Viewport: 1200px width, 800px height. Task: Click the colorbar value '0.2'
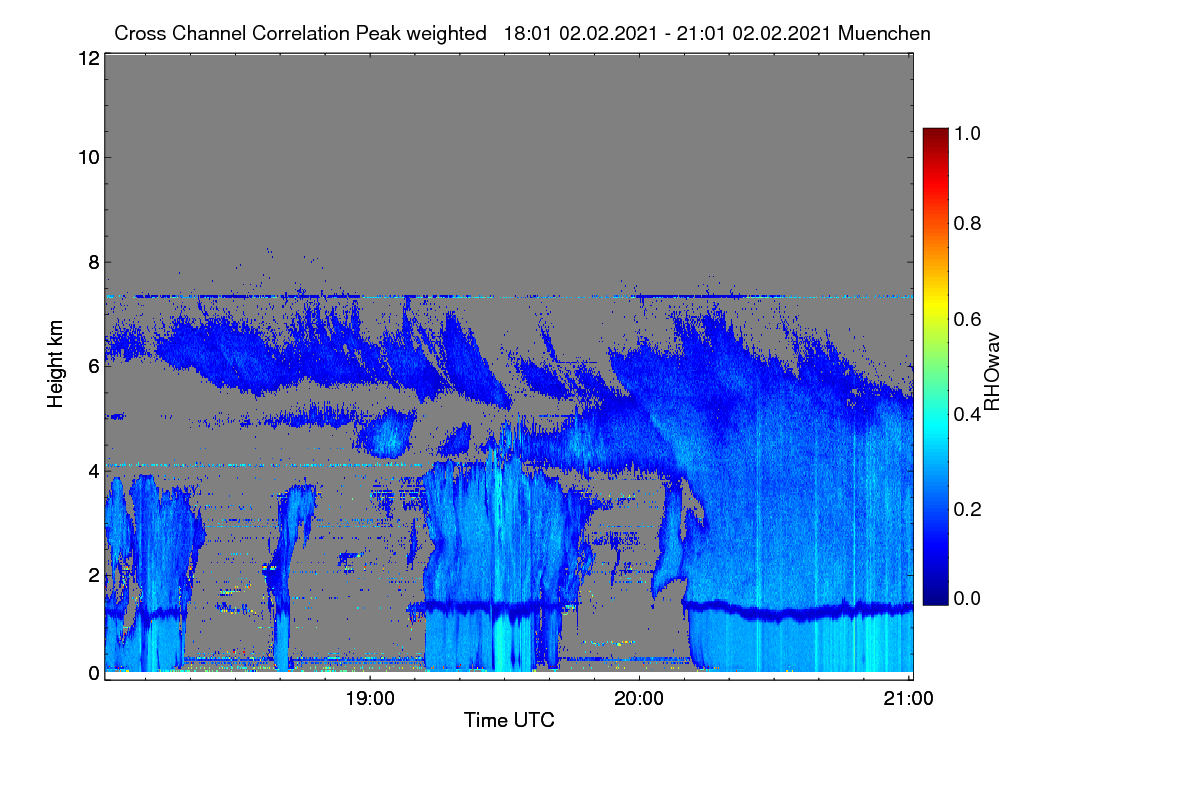click(968, 509)
